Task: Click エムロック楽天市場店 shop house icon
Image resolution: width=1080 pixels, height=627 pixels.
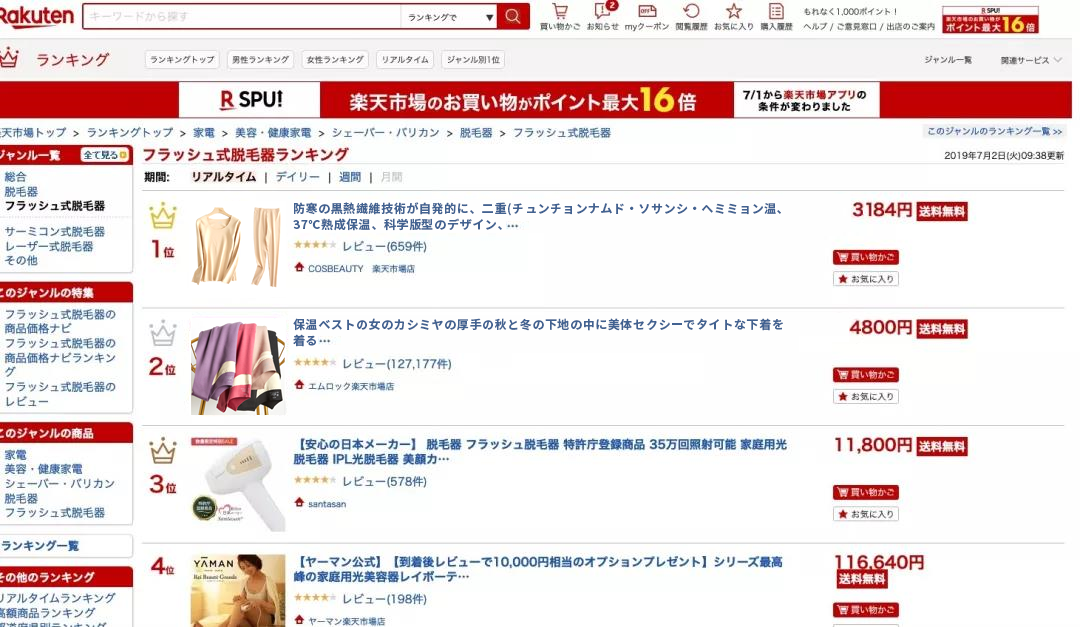Action: coord(299,385)
